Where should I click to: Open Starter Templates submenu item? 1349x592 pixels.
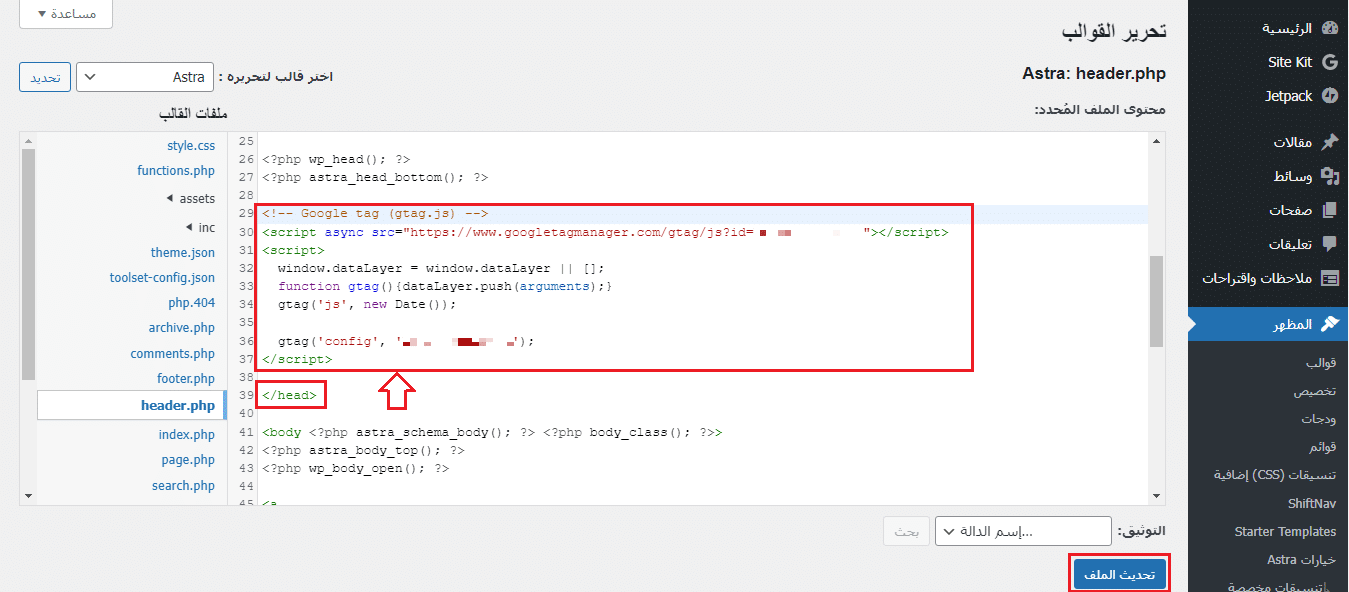(x=1284, y=531)
